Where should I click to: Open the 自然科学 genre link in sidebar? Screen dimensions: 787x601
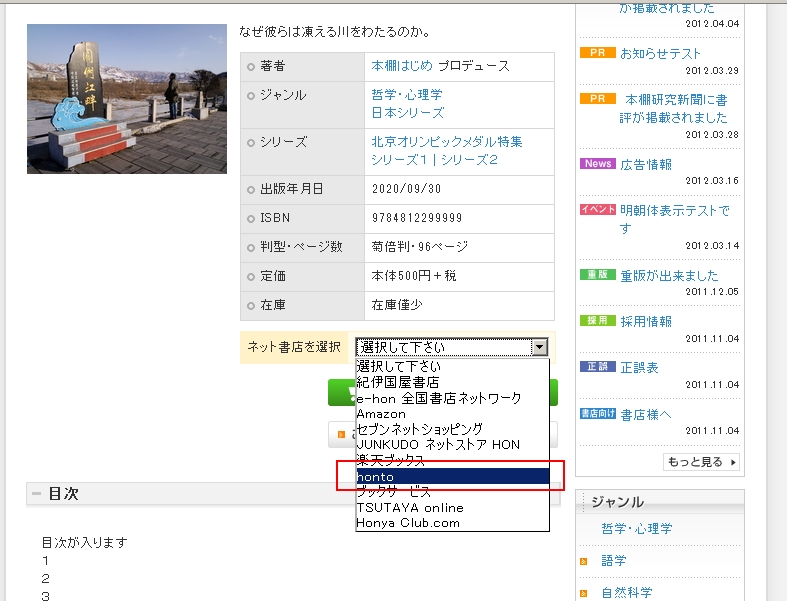click(x=626, y=592)
